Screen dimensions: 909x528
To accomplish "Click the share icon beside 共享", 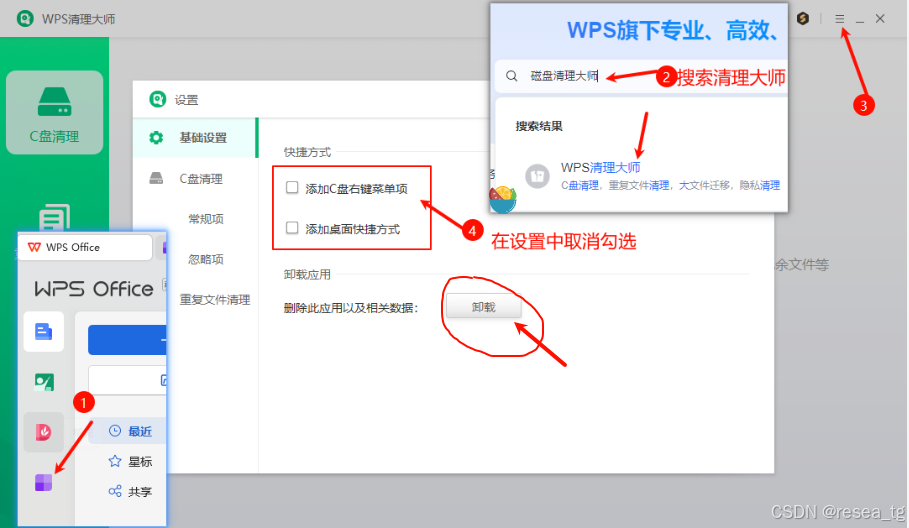I will (115, 491).
